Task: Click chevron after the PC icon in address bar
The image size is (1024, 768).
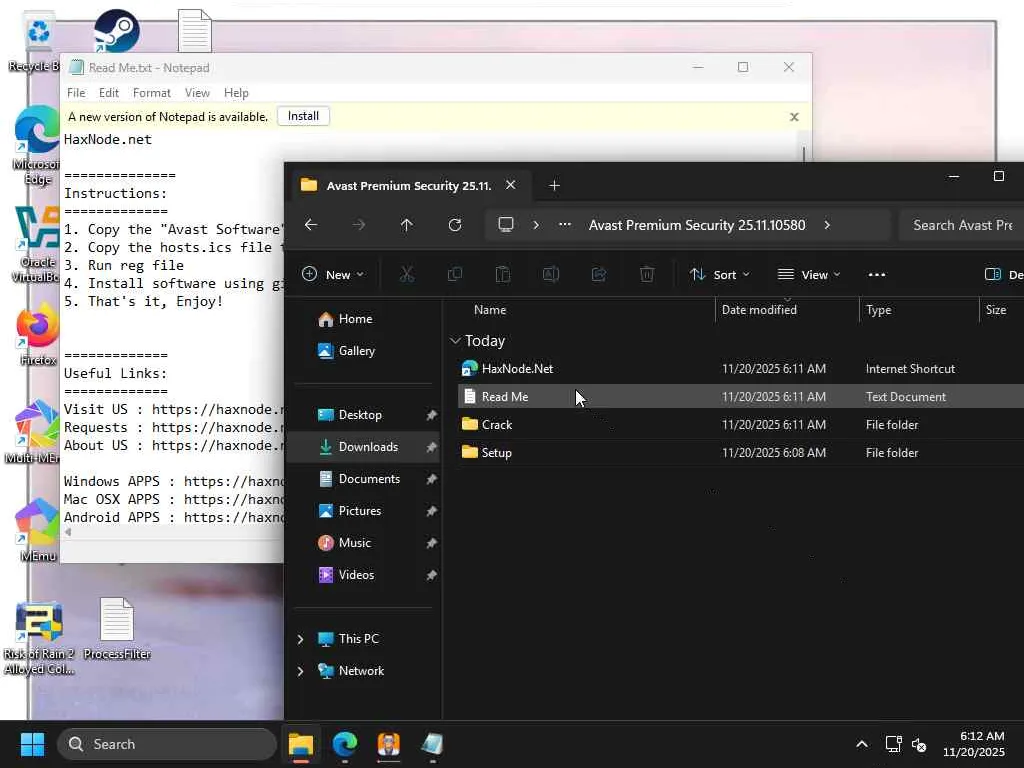Action: pos(536,225)
